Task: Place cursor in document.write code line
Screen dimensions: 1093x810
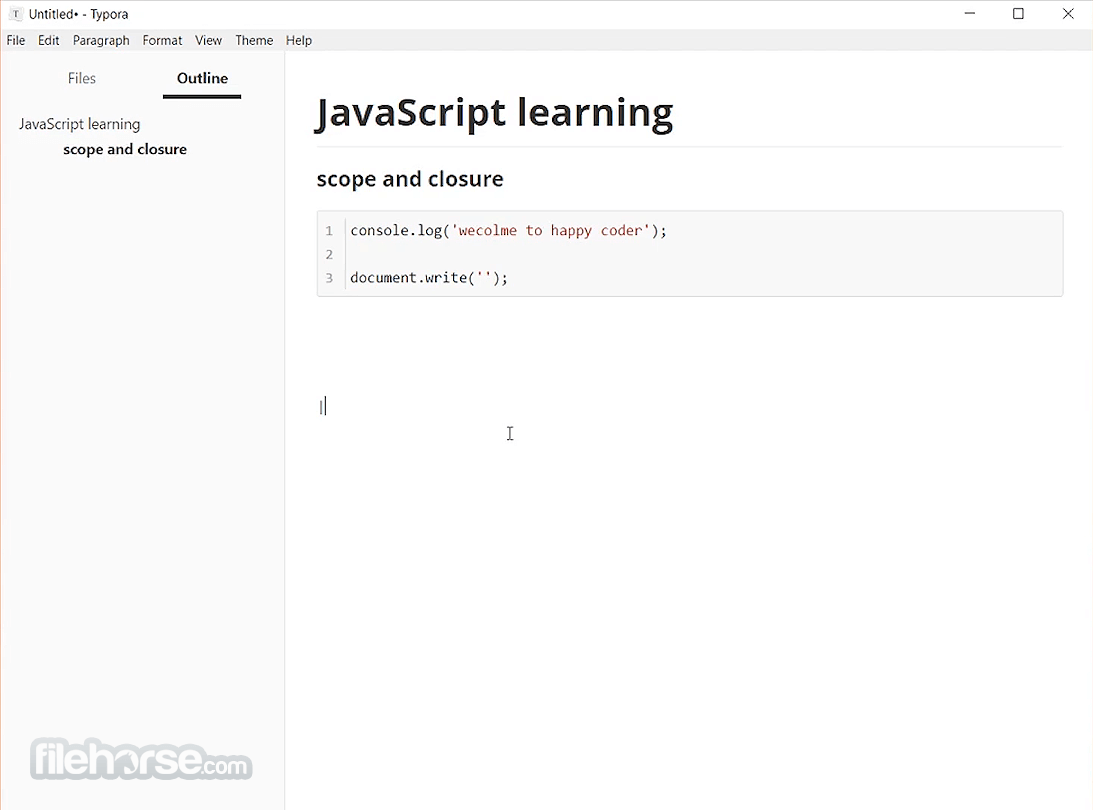Action: pyautogui.click(x=429, y=277)
